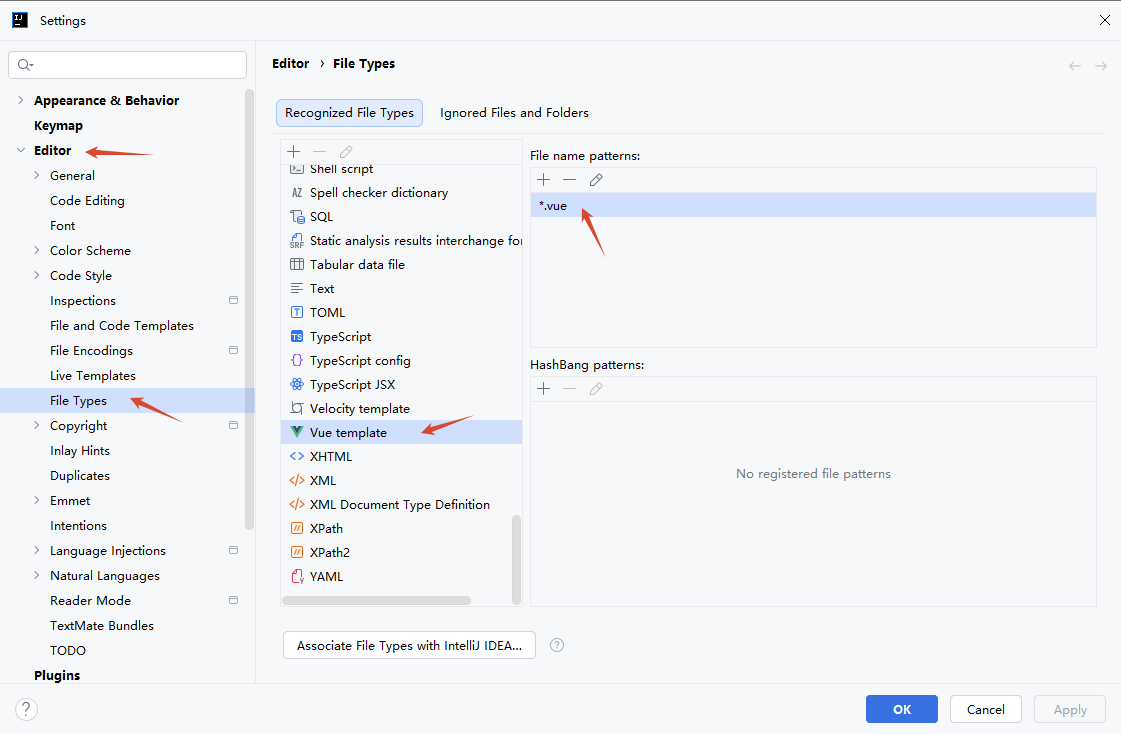This screenshot has width=1121, height=734.
Task: Edit the file name pattern
Action: pyautogui.click(x=596, y=179)
